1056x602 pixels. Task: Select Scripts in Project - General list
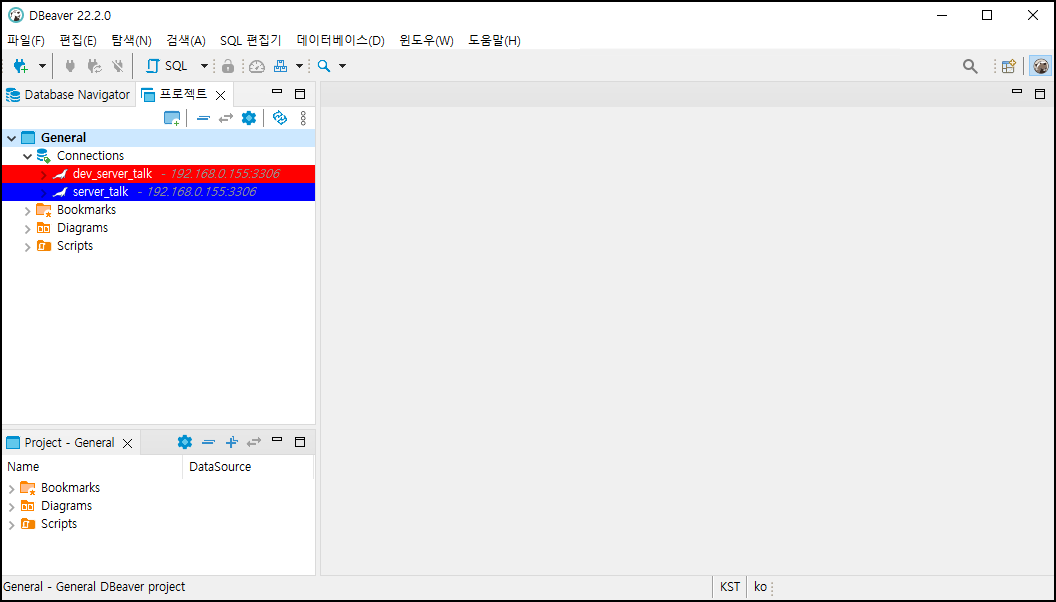(59, 523)
